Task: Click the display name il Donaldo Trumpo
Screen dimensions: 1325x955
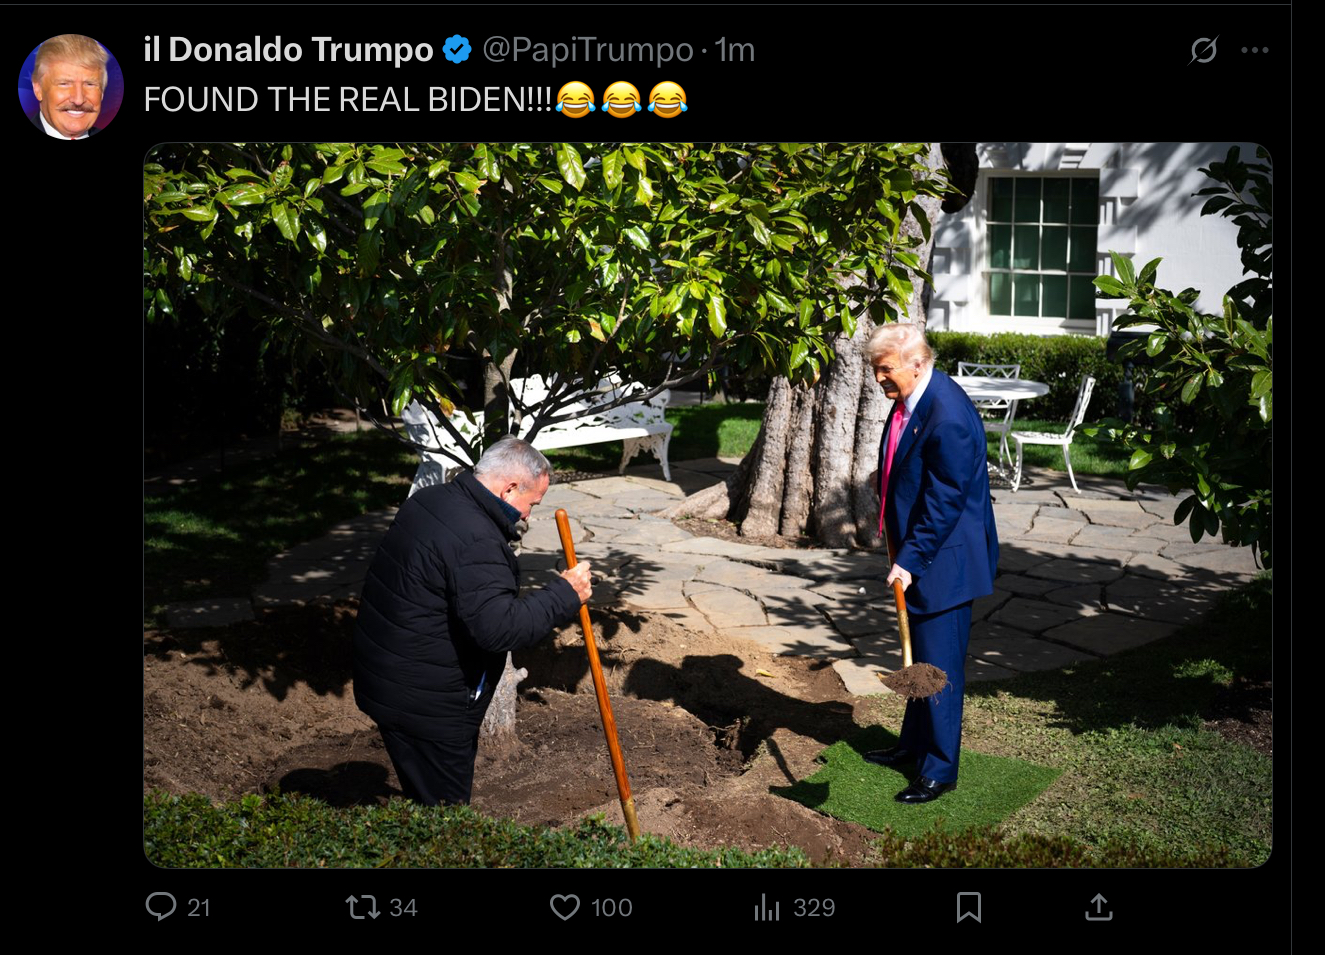Action: [288, 49]
